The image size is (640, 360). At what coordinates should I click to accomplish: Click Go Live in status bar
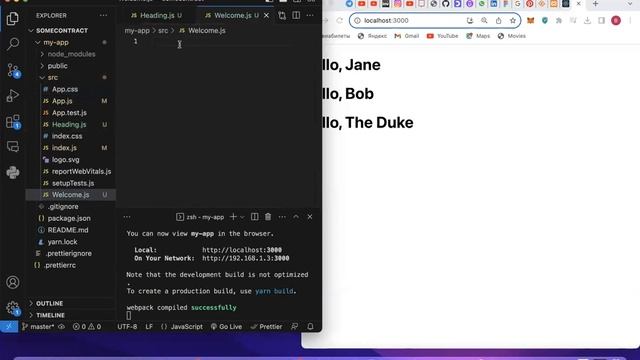[227, 327]
